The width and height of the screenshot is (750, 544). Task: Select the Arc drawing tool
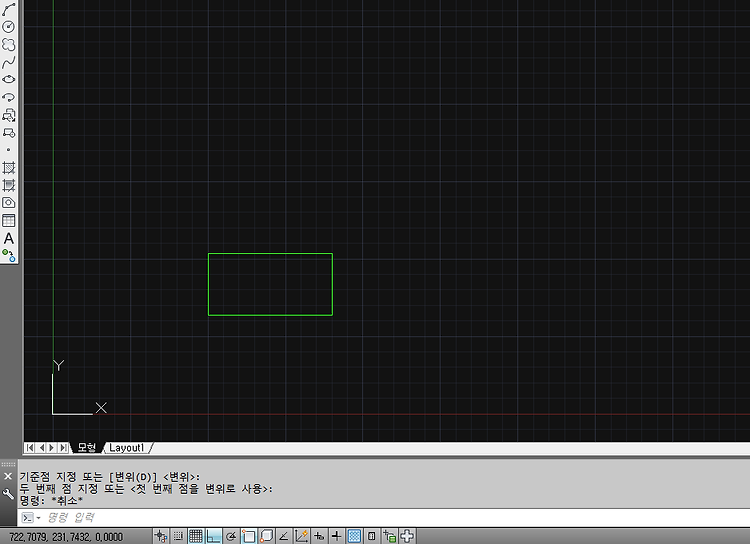click(x=9, y=10)
